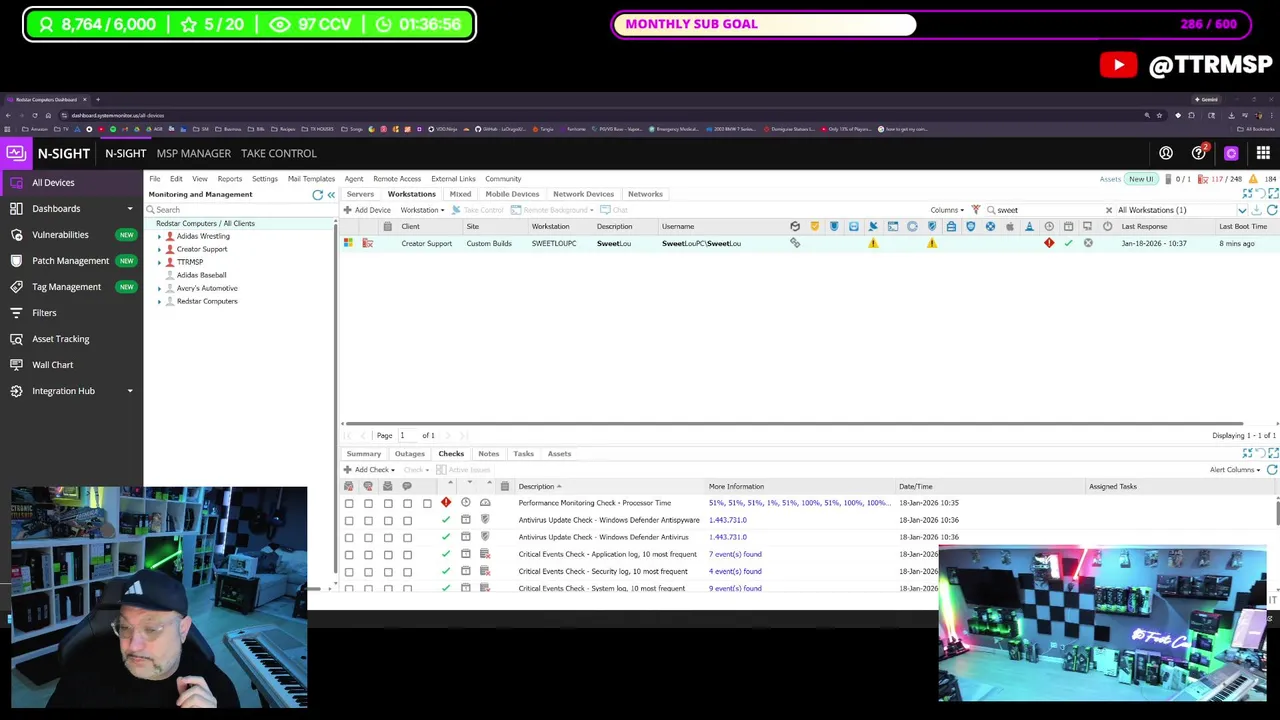This screenshot has width=1280, height=720.
Task: Click the Windows OS icon in the workstation row
Action: click(348, 243)
